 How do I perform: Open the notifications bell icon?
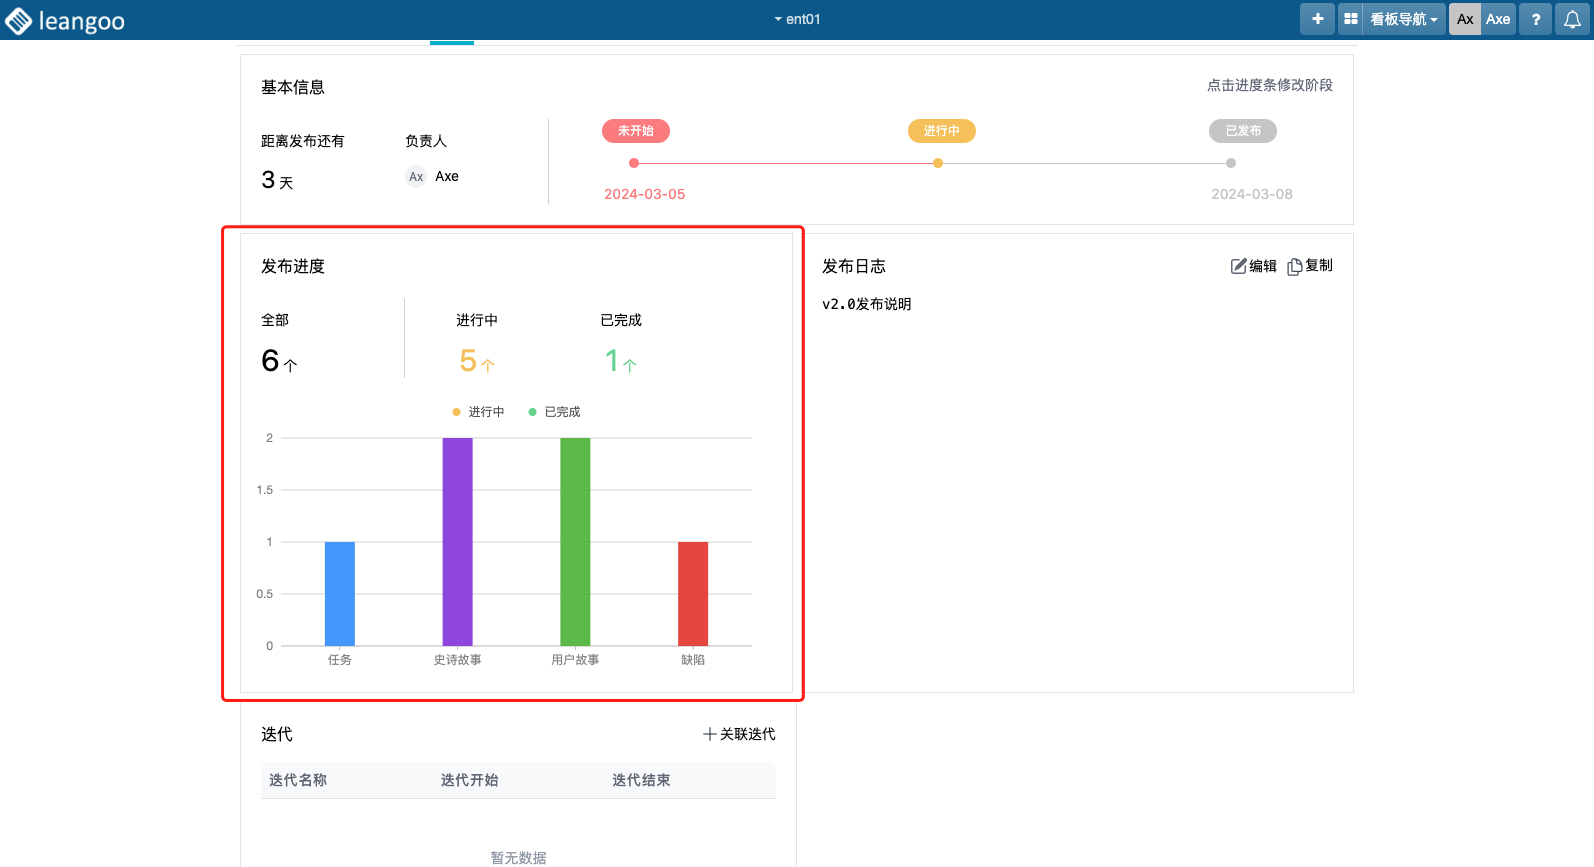pyautogui.click(x=1572, y=19)
